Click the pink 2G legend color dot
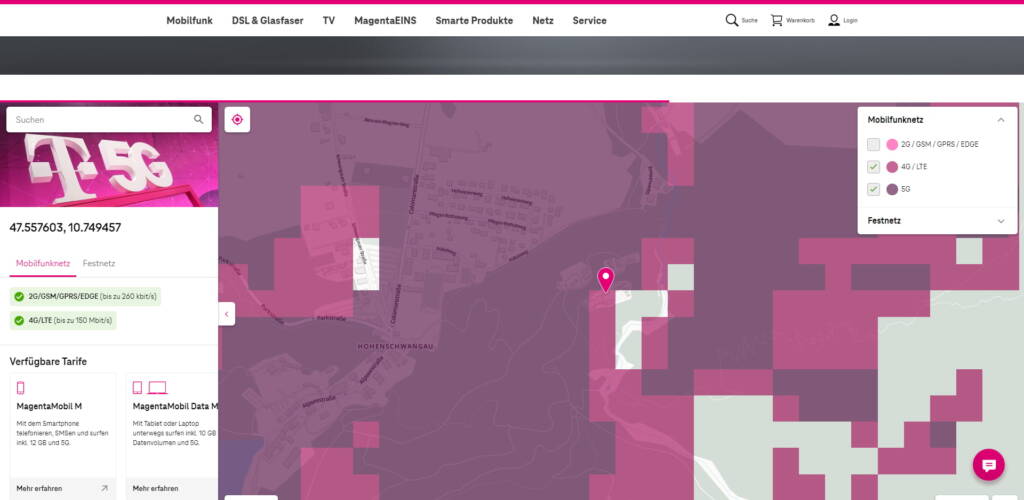 pos(892,144)
